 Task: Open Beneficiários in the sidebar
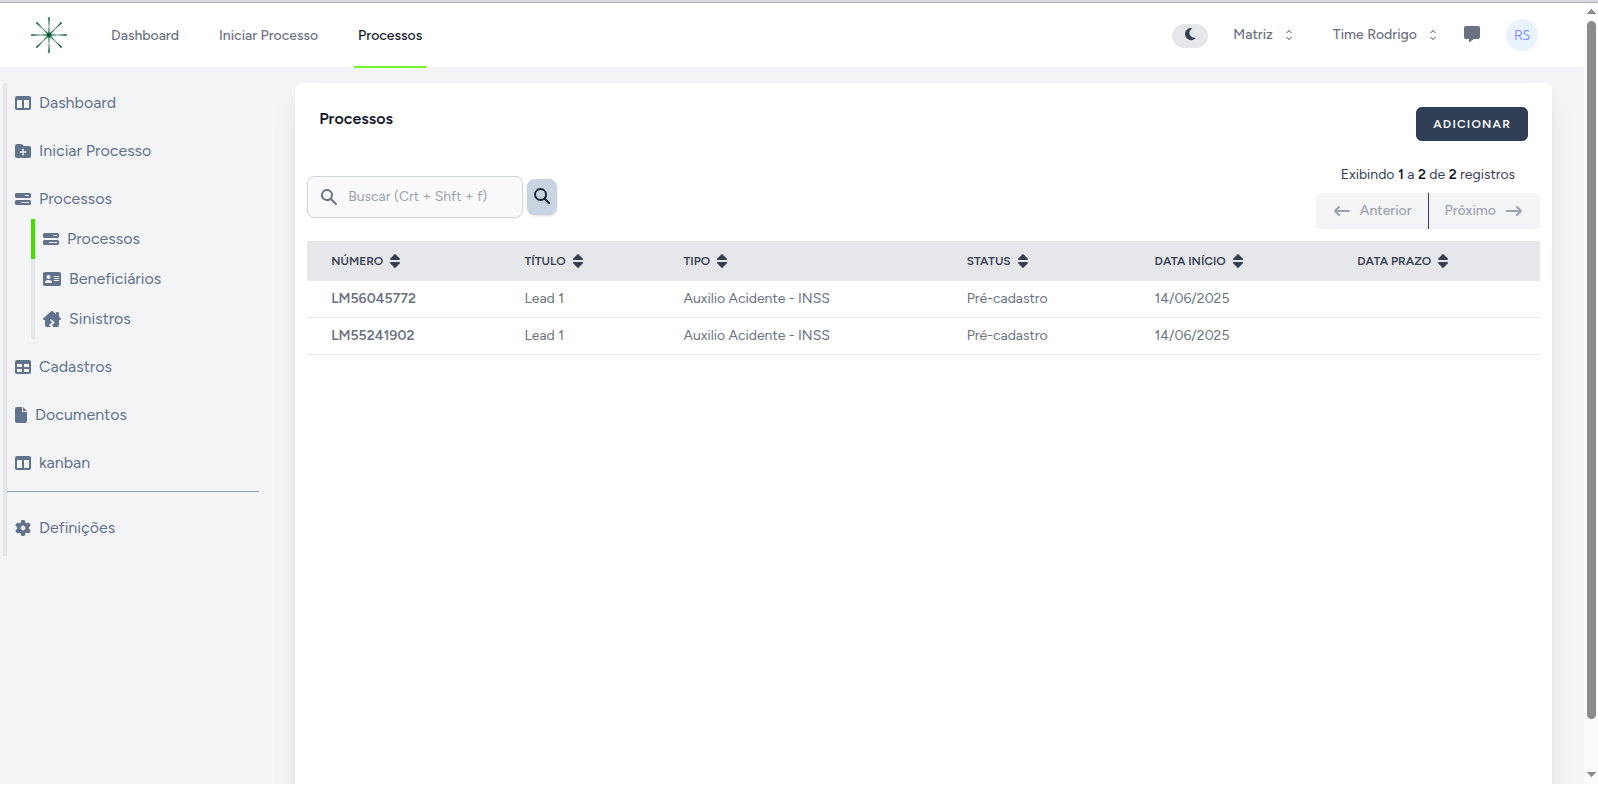(x=102, y=279)
